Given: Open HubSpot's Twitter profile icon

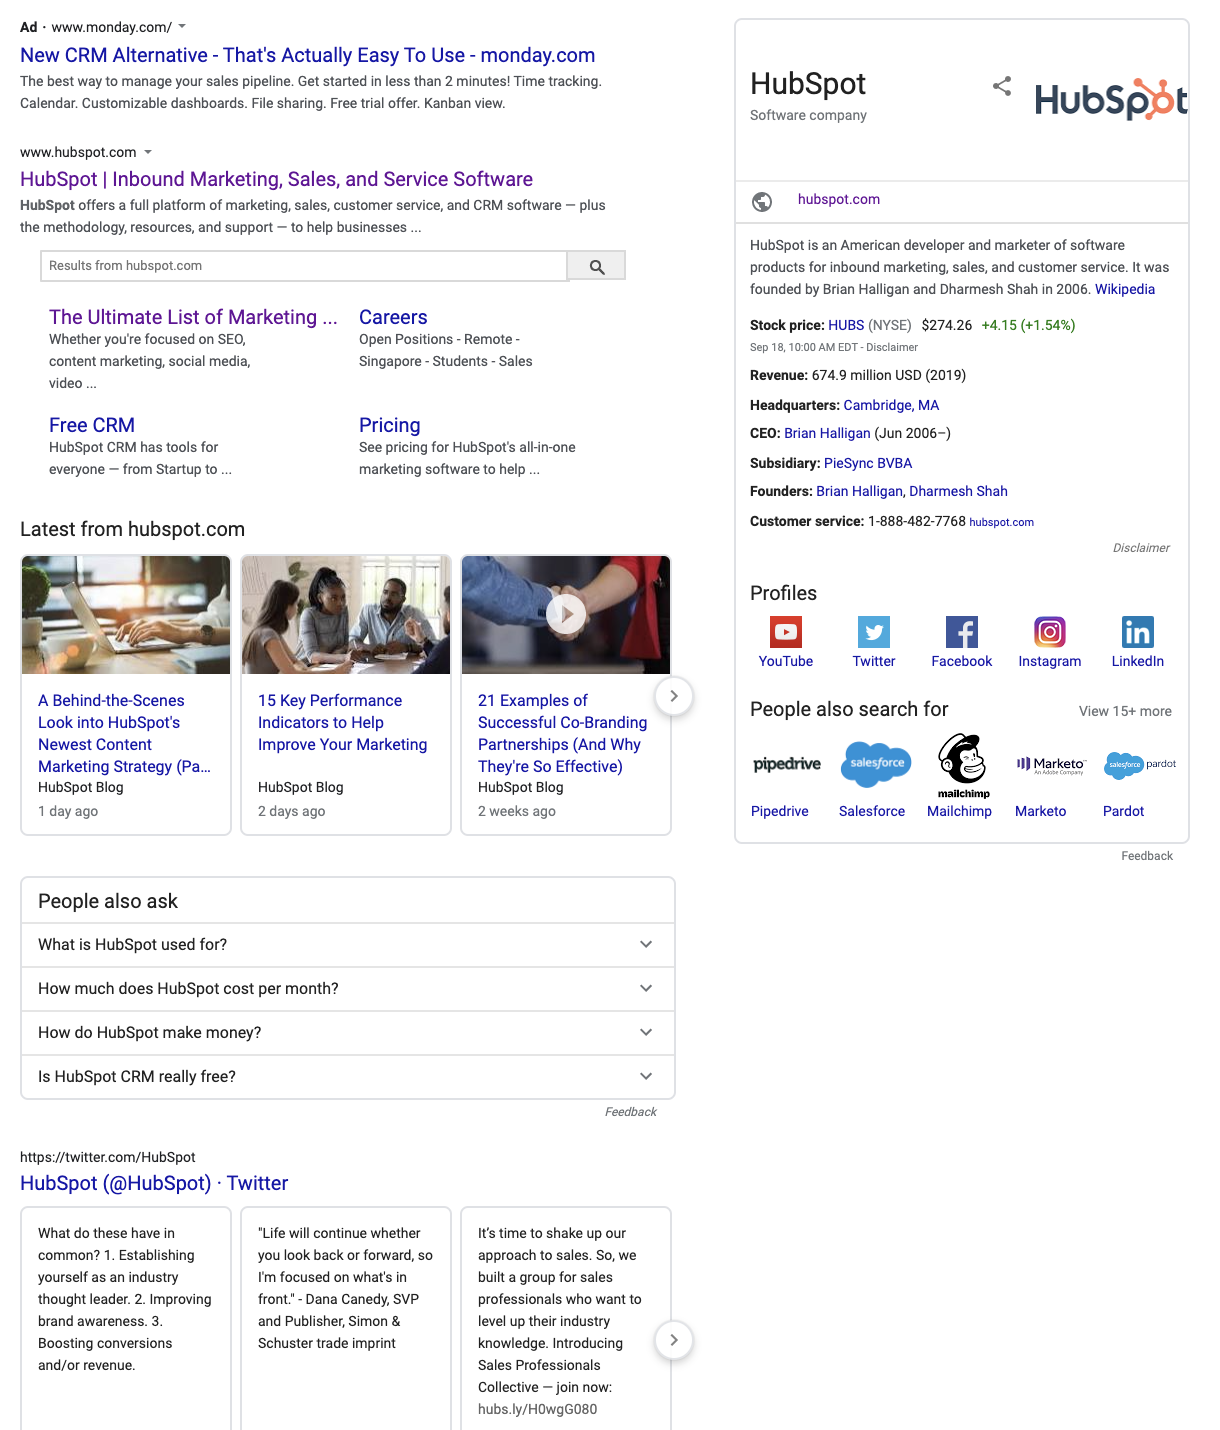Looking at the screenshot, I should pyautogui.click(x=874, y=632).
